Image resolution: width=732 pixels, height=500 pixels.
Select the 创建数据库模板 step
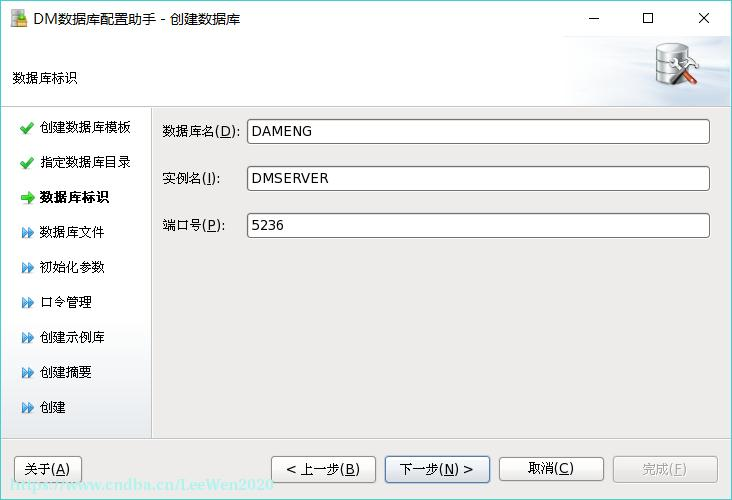pos(85,127)
